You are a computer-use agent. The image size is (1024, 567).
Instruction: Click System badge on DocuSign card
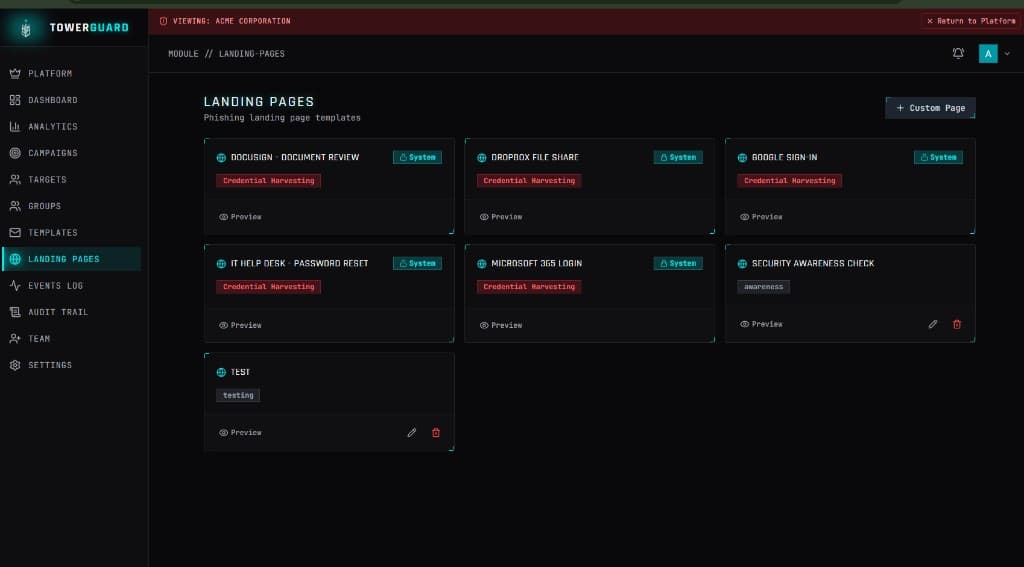tap(417, 157)
